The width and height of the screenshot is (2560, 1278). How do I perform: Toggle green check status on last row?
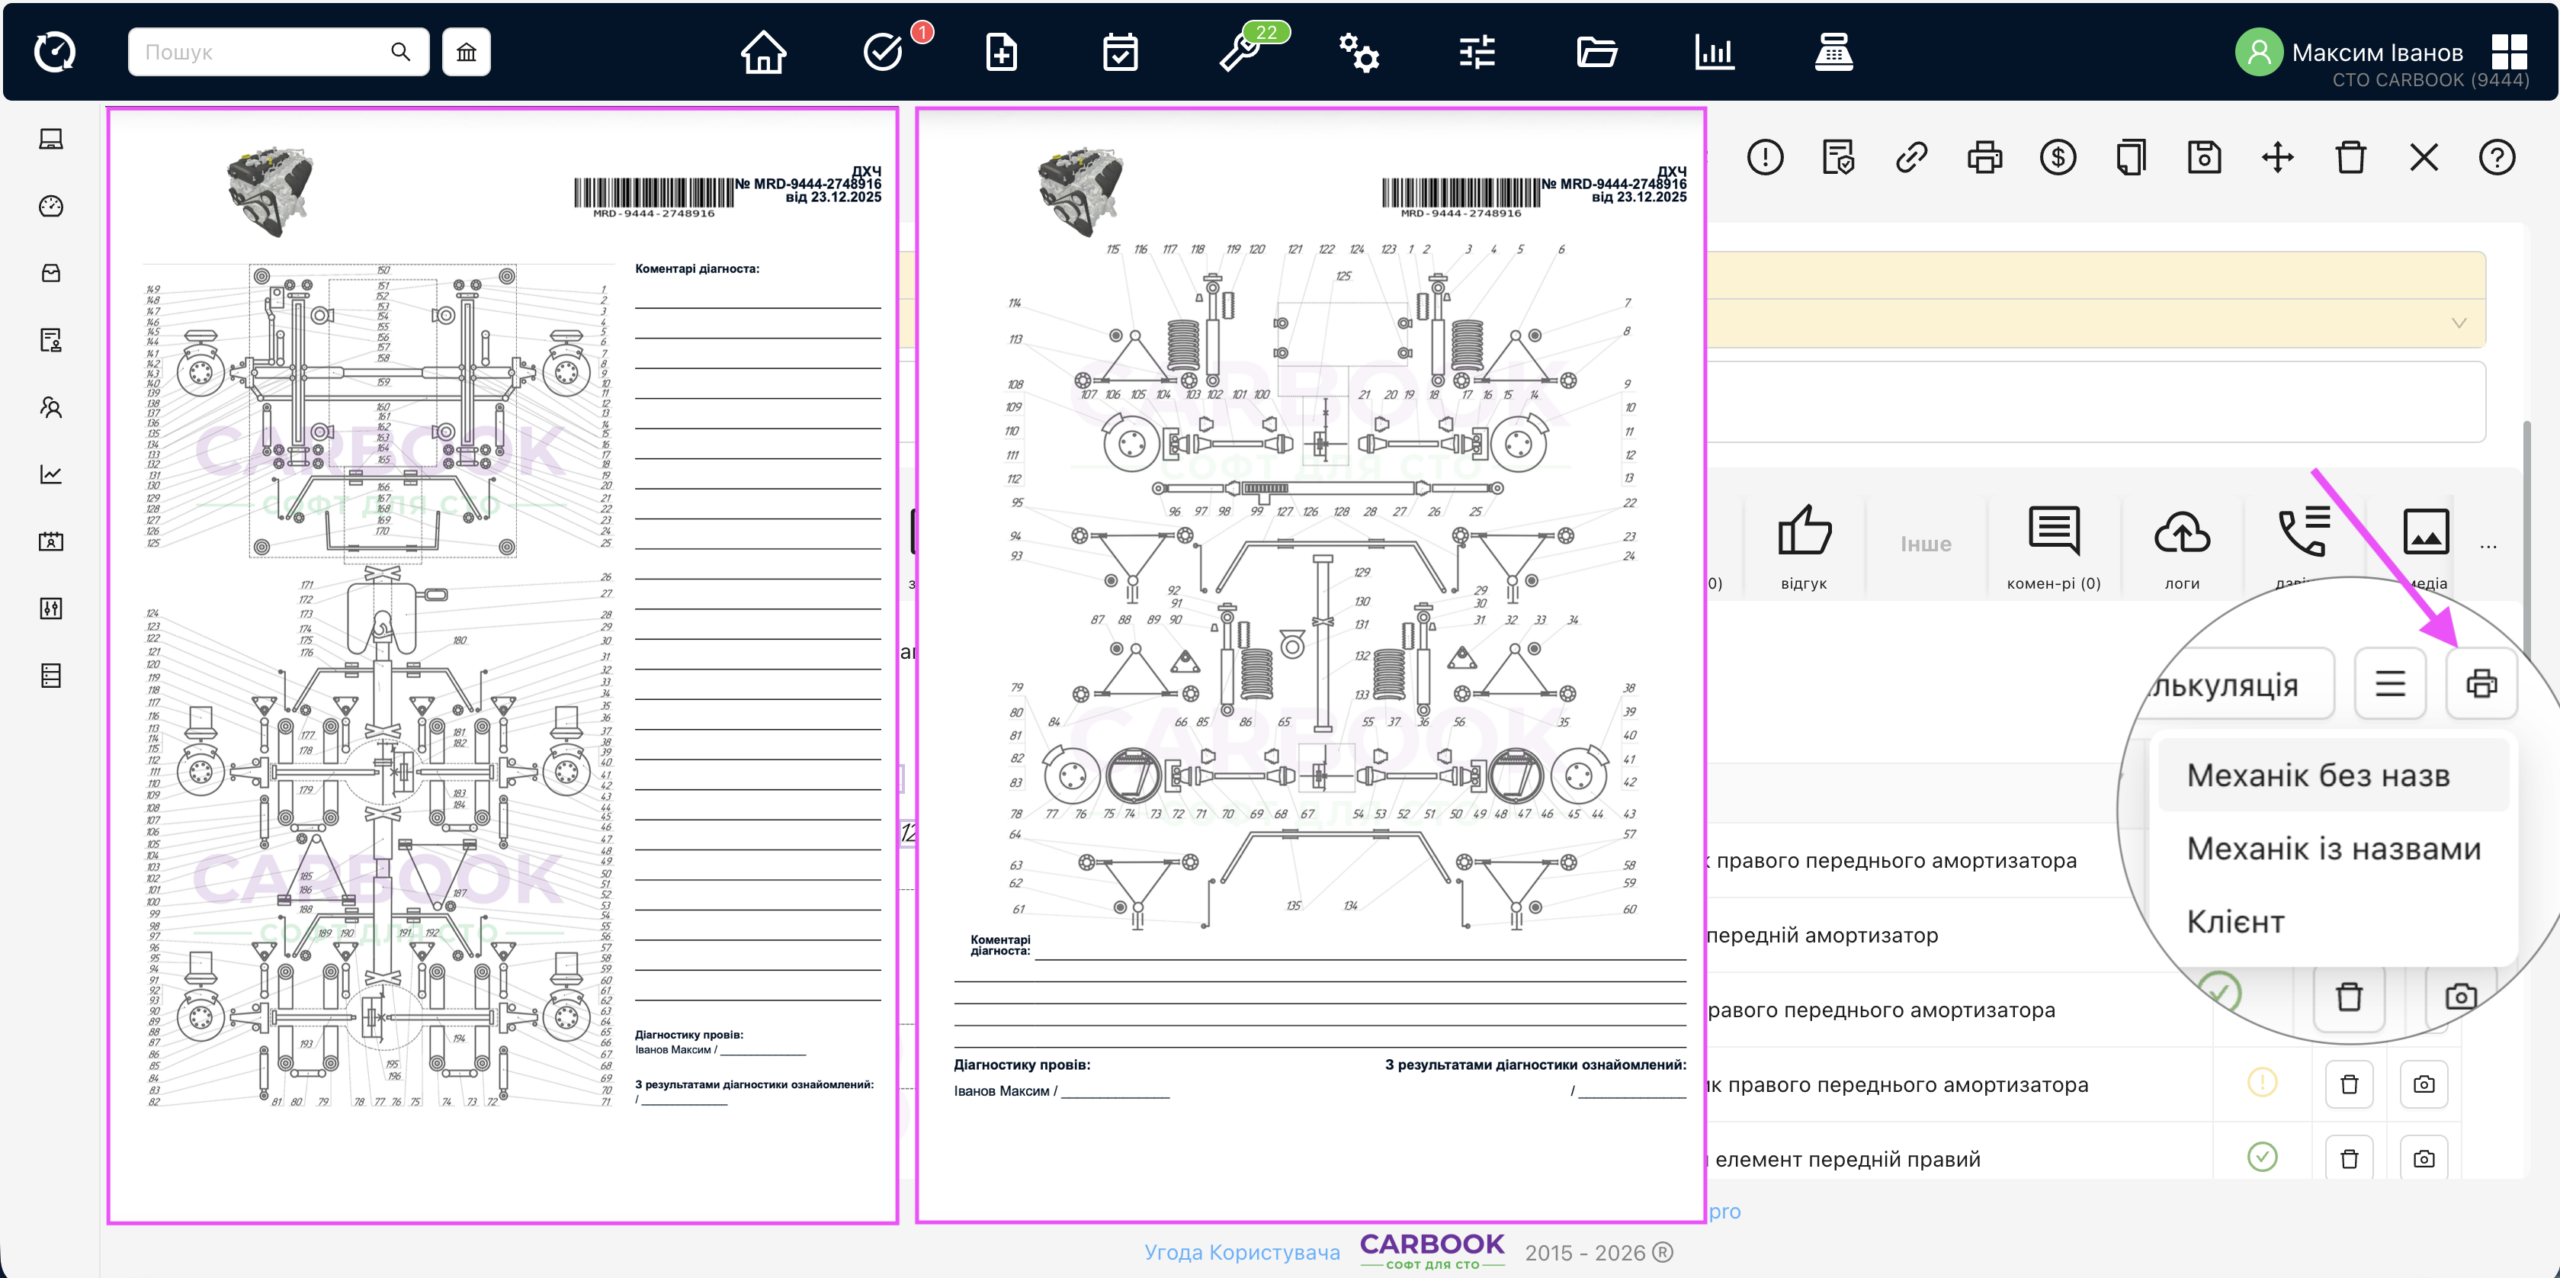click(x=2262, y=1157)
